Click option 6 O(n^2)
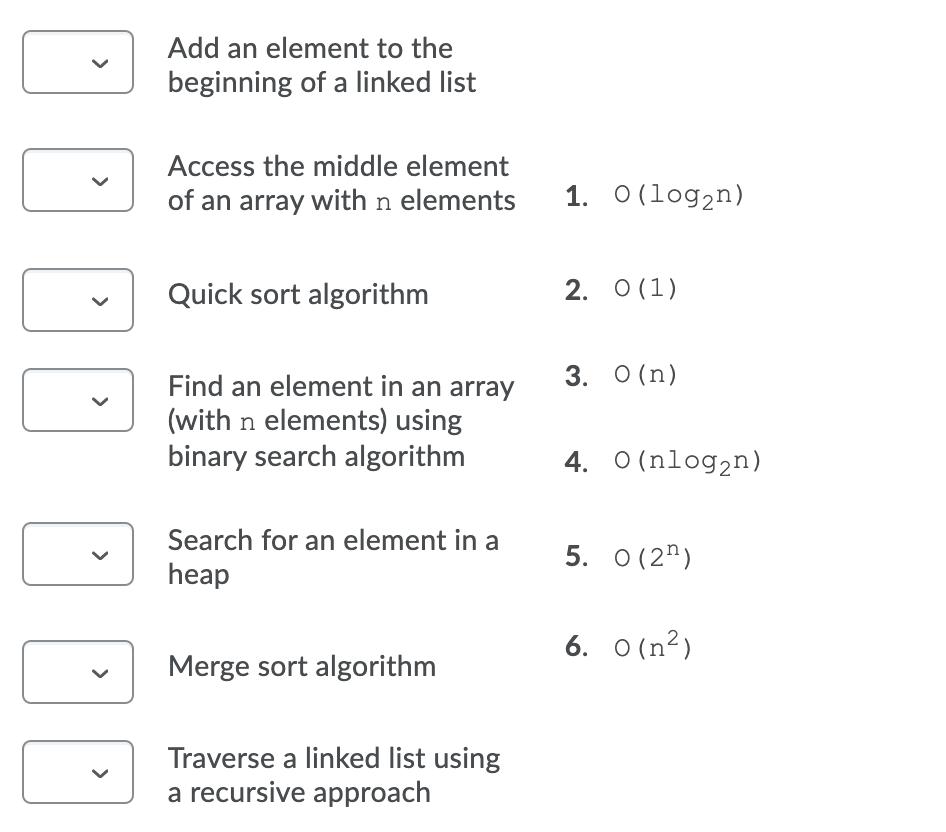946x832 pixels. pos(628,645)
